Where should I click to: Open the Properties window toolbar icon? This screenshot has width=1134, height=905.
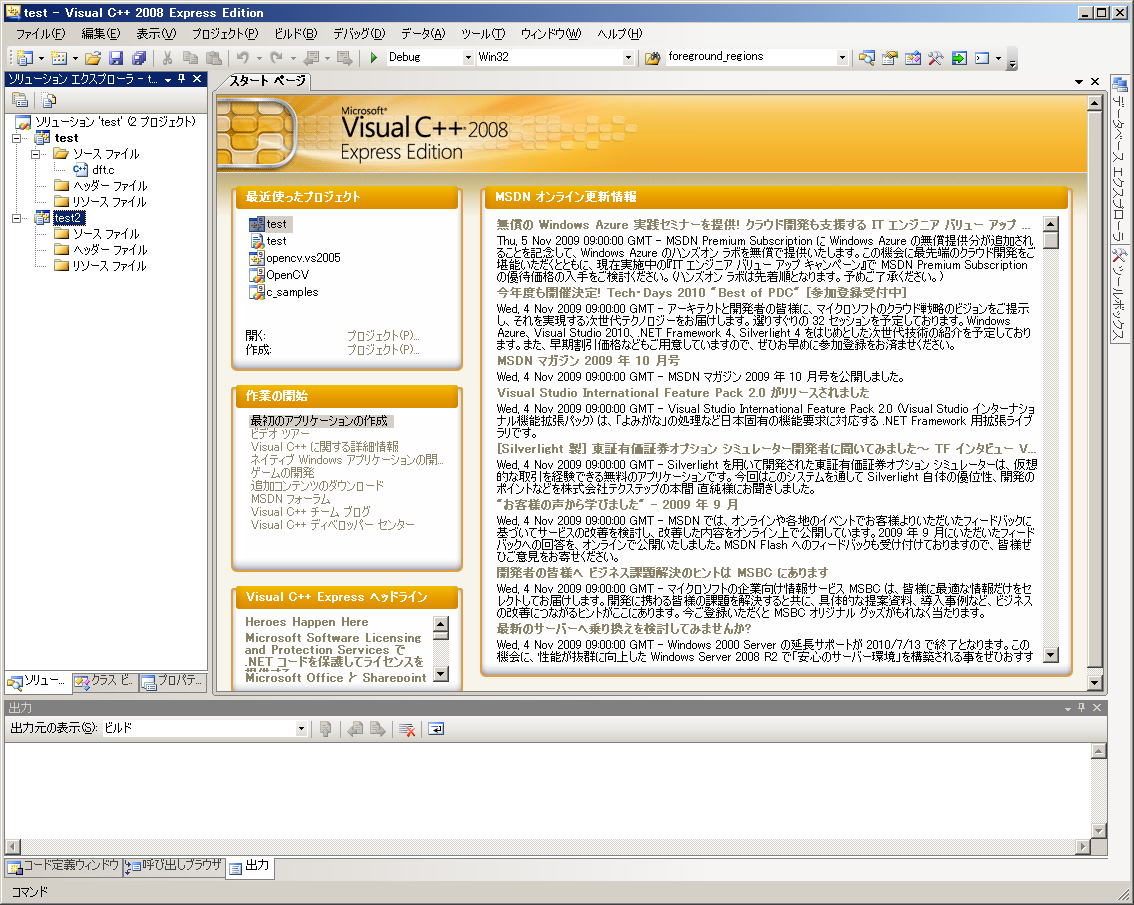click(890, 57)
